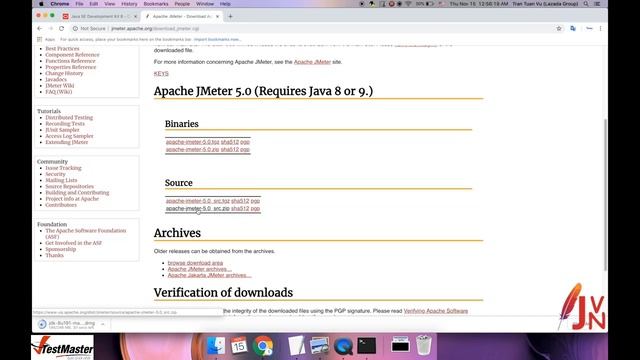Click the page vertical scrollbar
The height and width of the screenshot is (360, 640).
605,194
